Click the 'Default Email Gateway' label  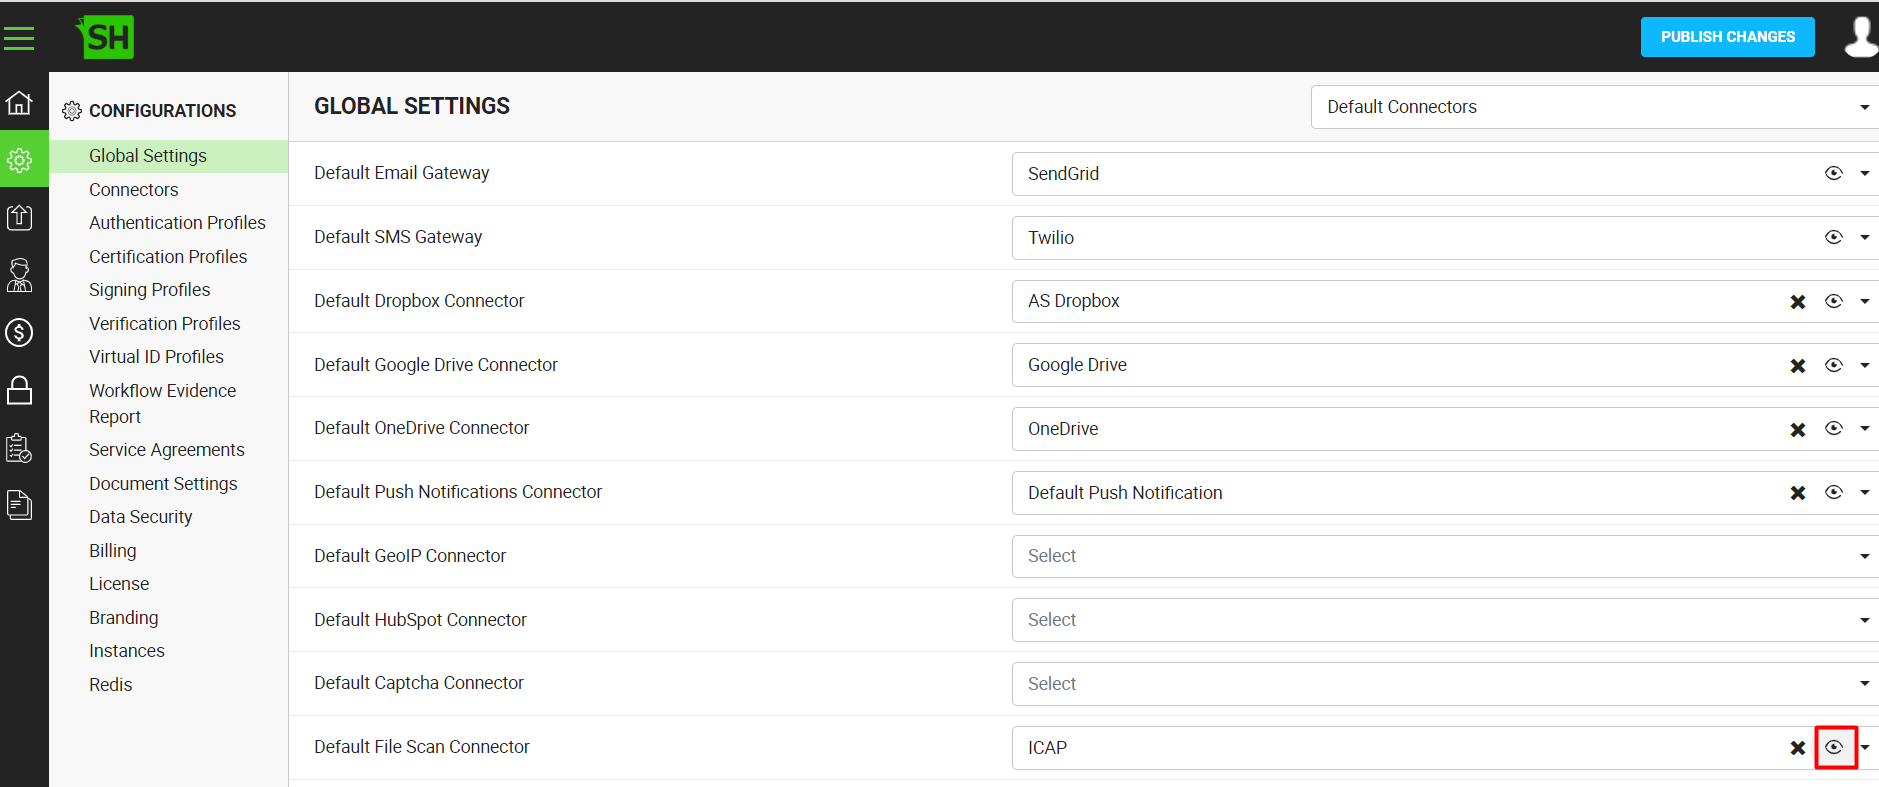[401, 173]
